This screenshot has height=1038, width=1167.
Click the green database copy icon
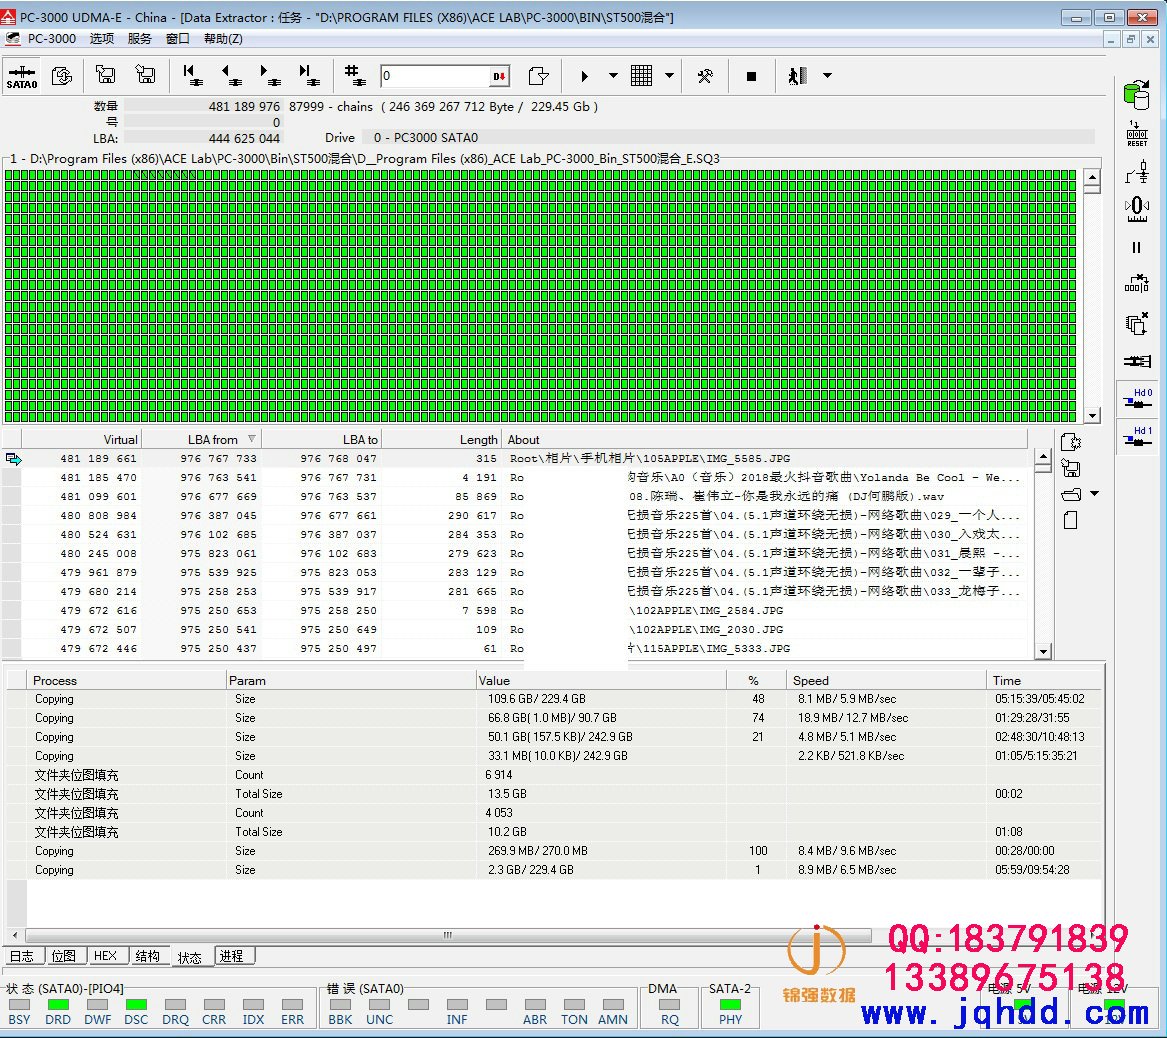pyautogui.click(x=1136, y=94)
